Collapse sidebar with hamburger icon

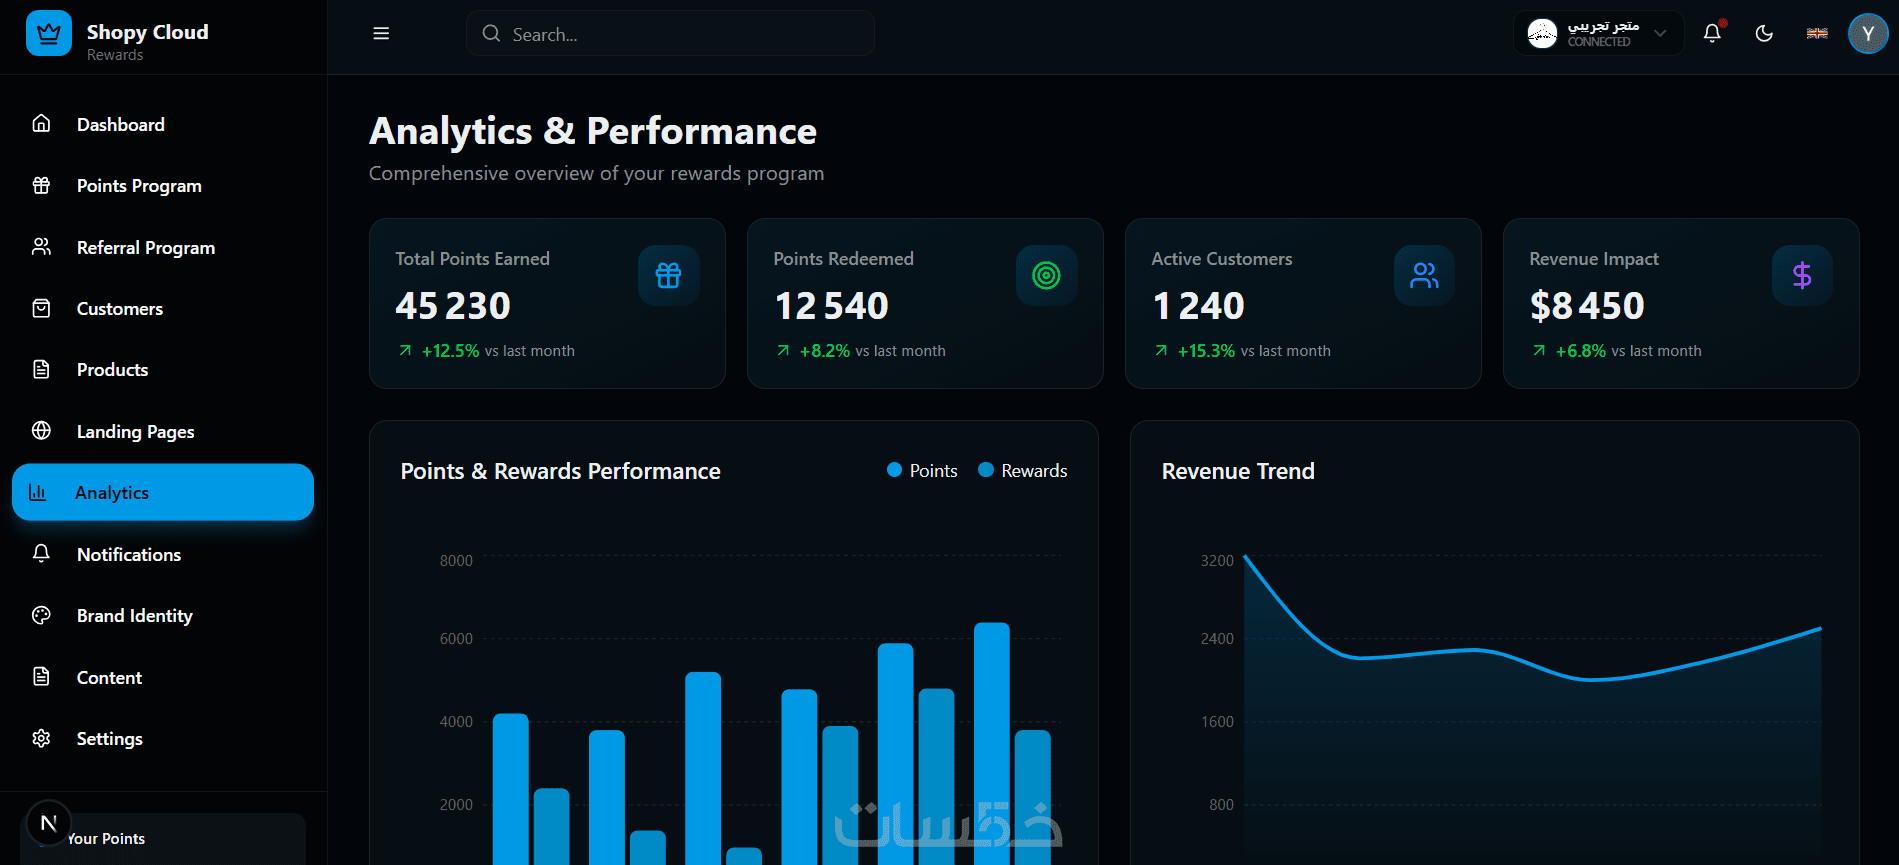point(381,33)
